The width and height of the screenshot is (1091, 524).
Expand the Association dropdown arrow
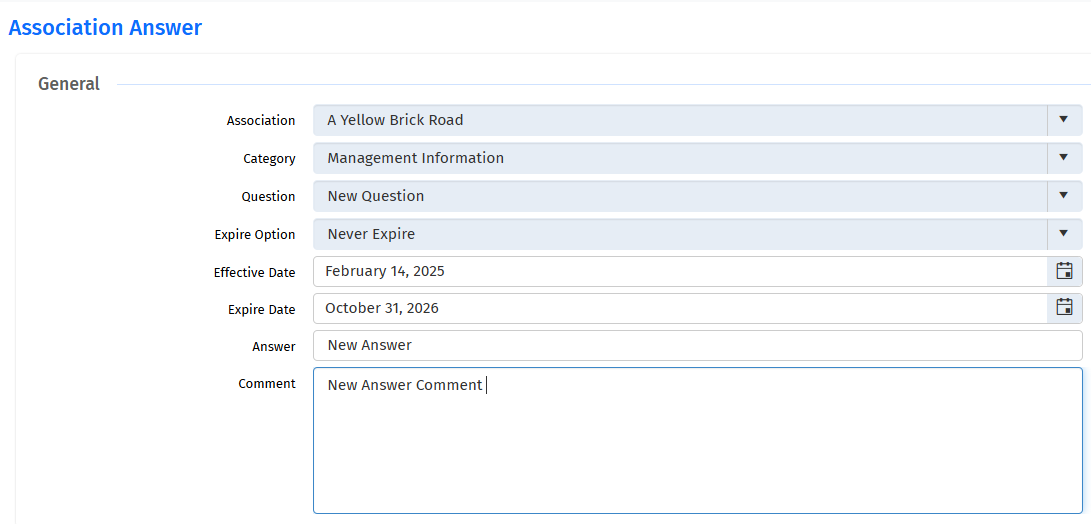pyautogui.click(x=1064, y=120)
